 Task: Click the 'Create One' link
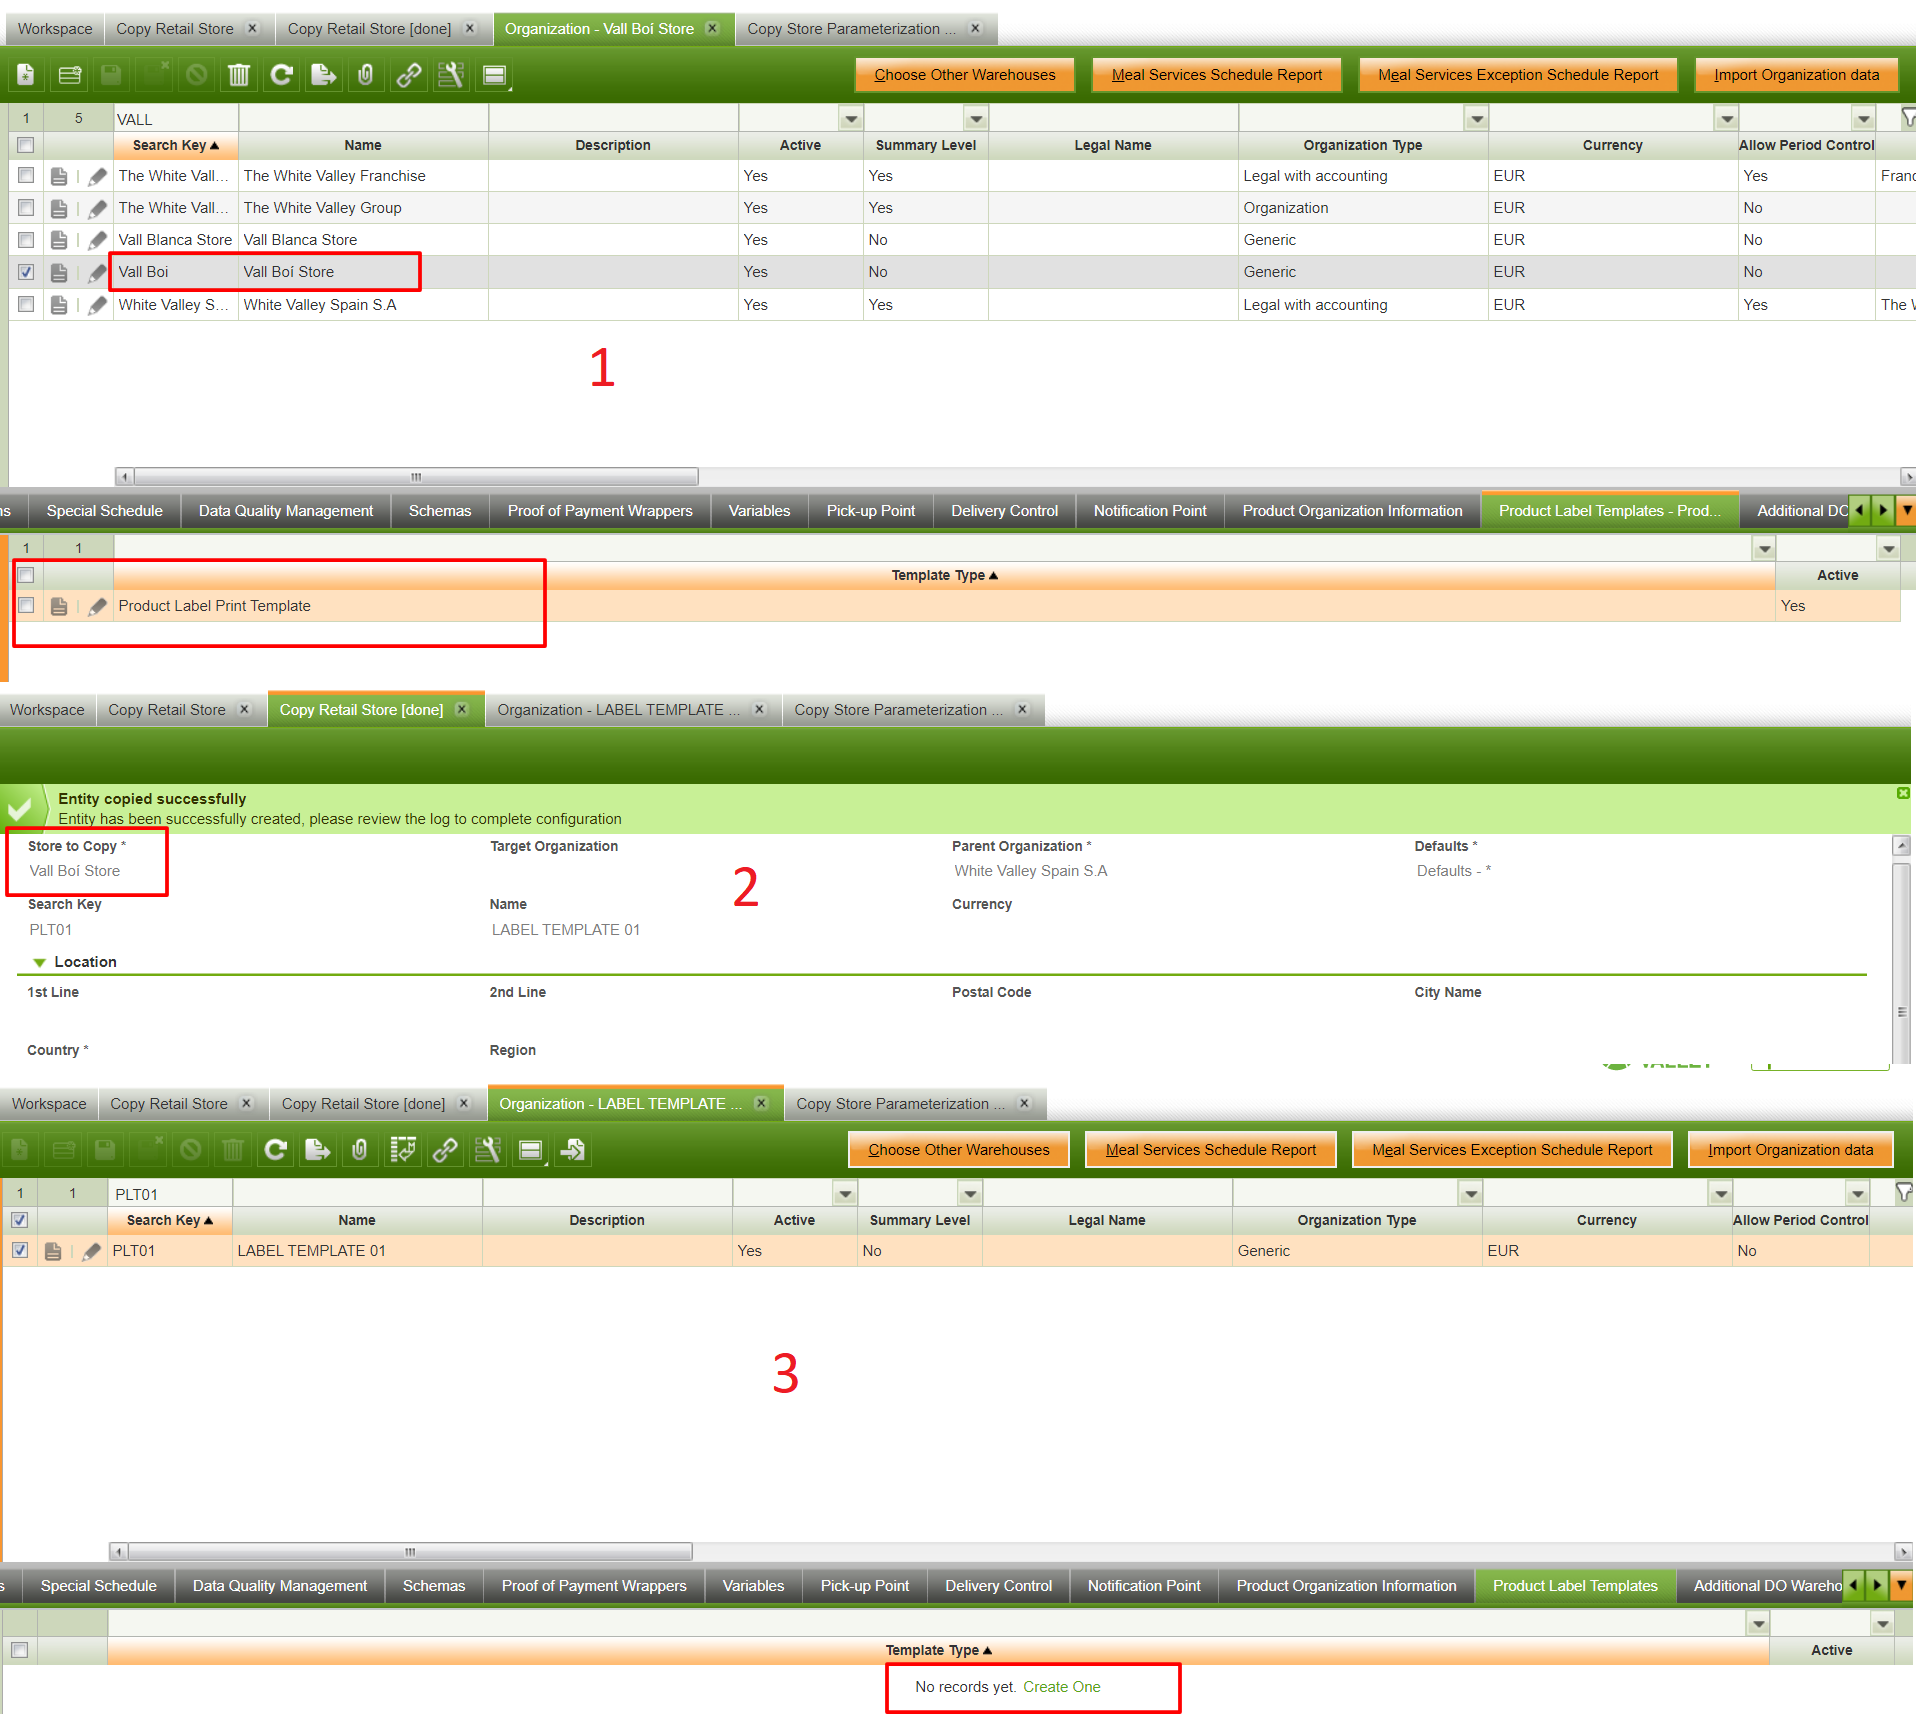pyautogui.click(x=1061, y=1687)
